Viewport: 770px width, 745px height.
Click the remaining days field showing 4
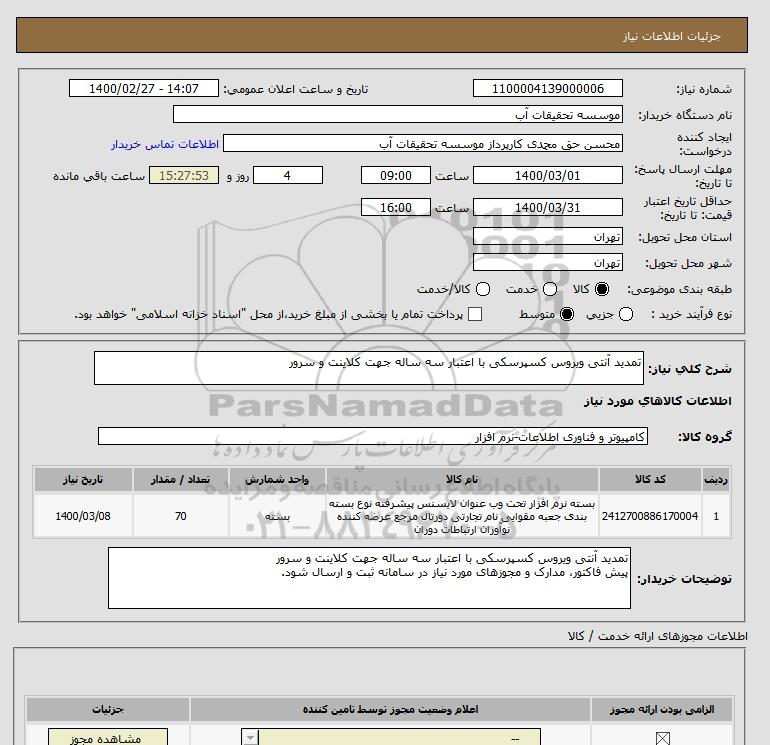coord(288,175)
